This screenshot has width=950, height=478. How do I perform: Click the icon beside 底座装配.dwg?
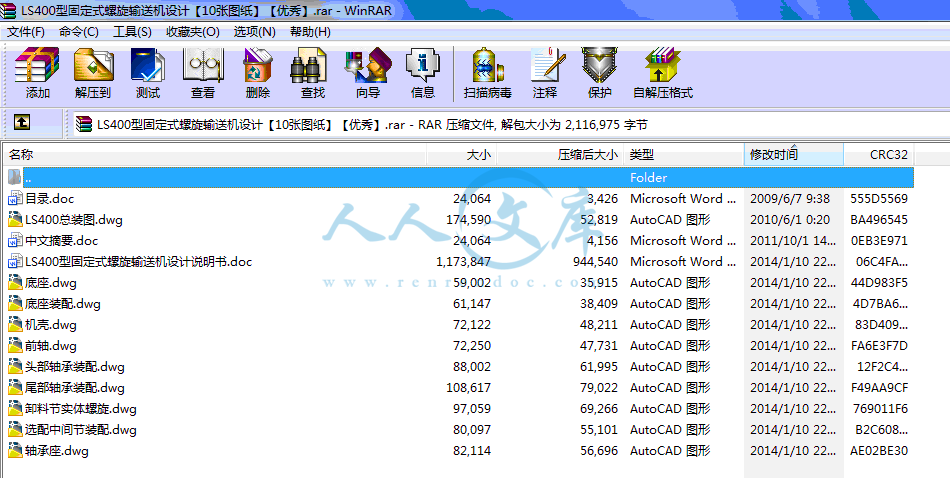(x=15, y=304)
